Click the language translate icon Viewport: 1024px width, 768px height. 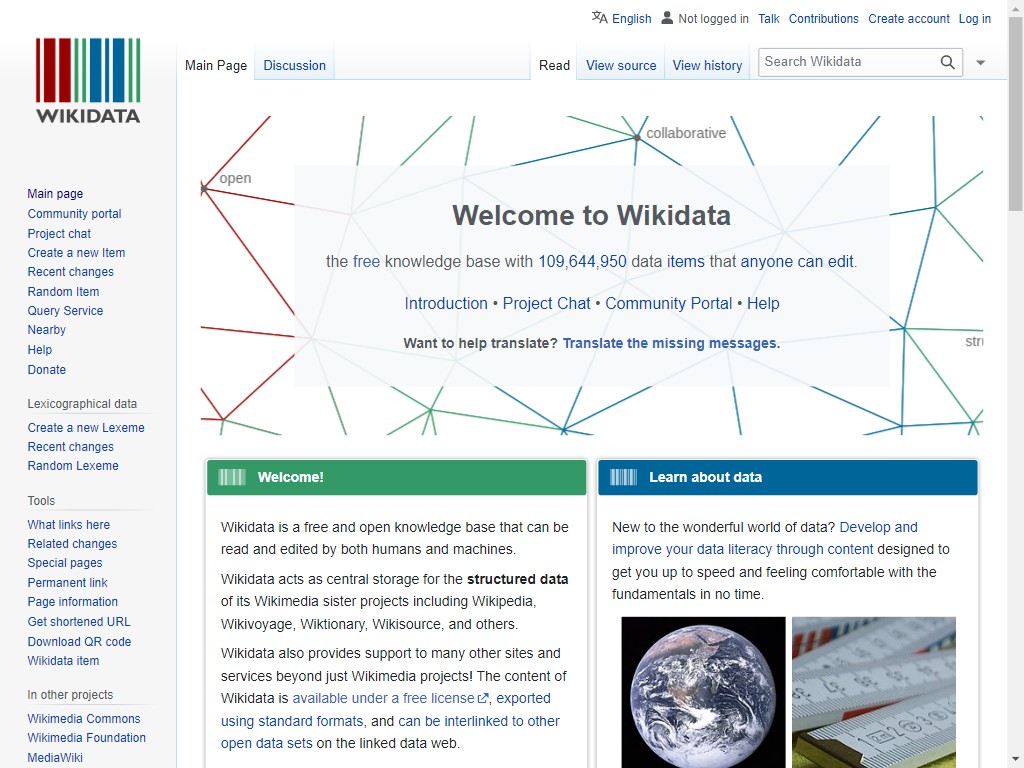[x=599, y=18]
